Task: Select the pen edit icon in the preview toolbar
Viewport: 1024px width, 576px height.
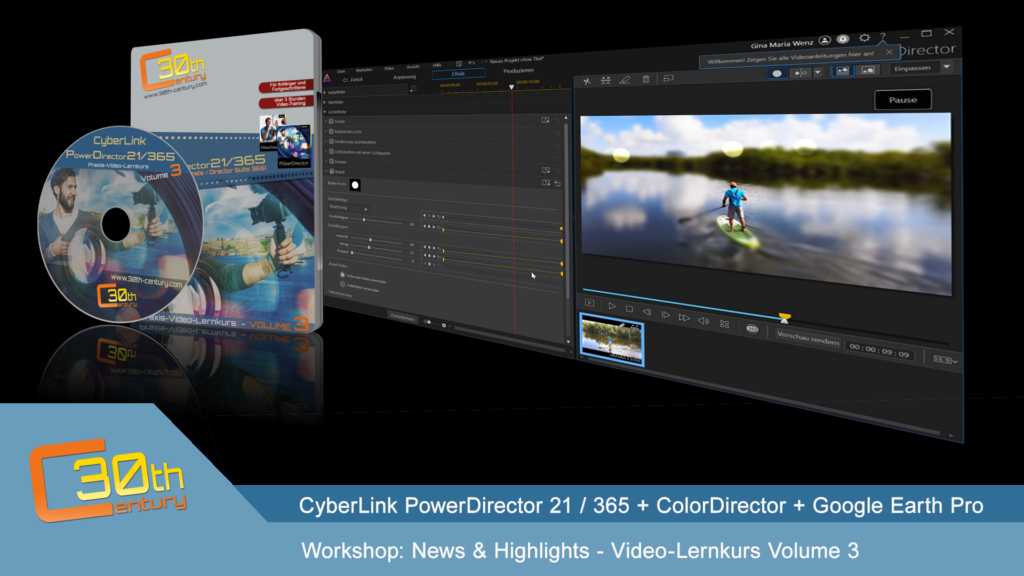Action: point(625,80)
